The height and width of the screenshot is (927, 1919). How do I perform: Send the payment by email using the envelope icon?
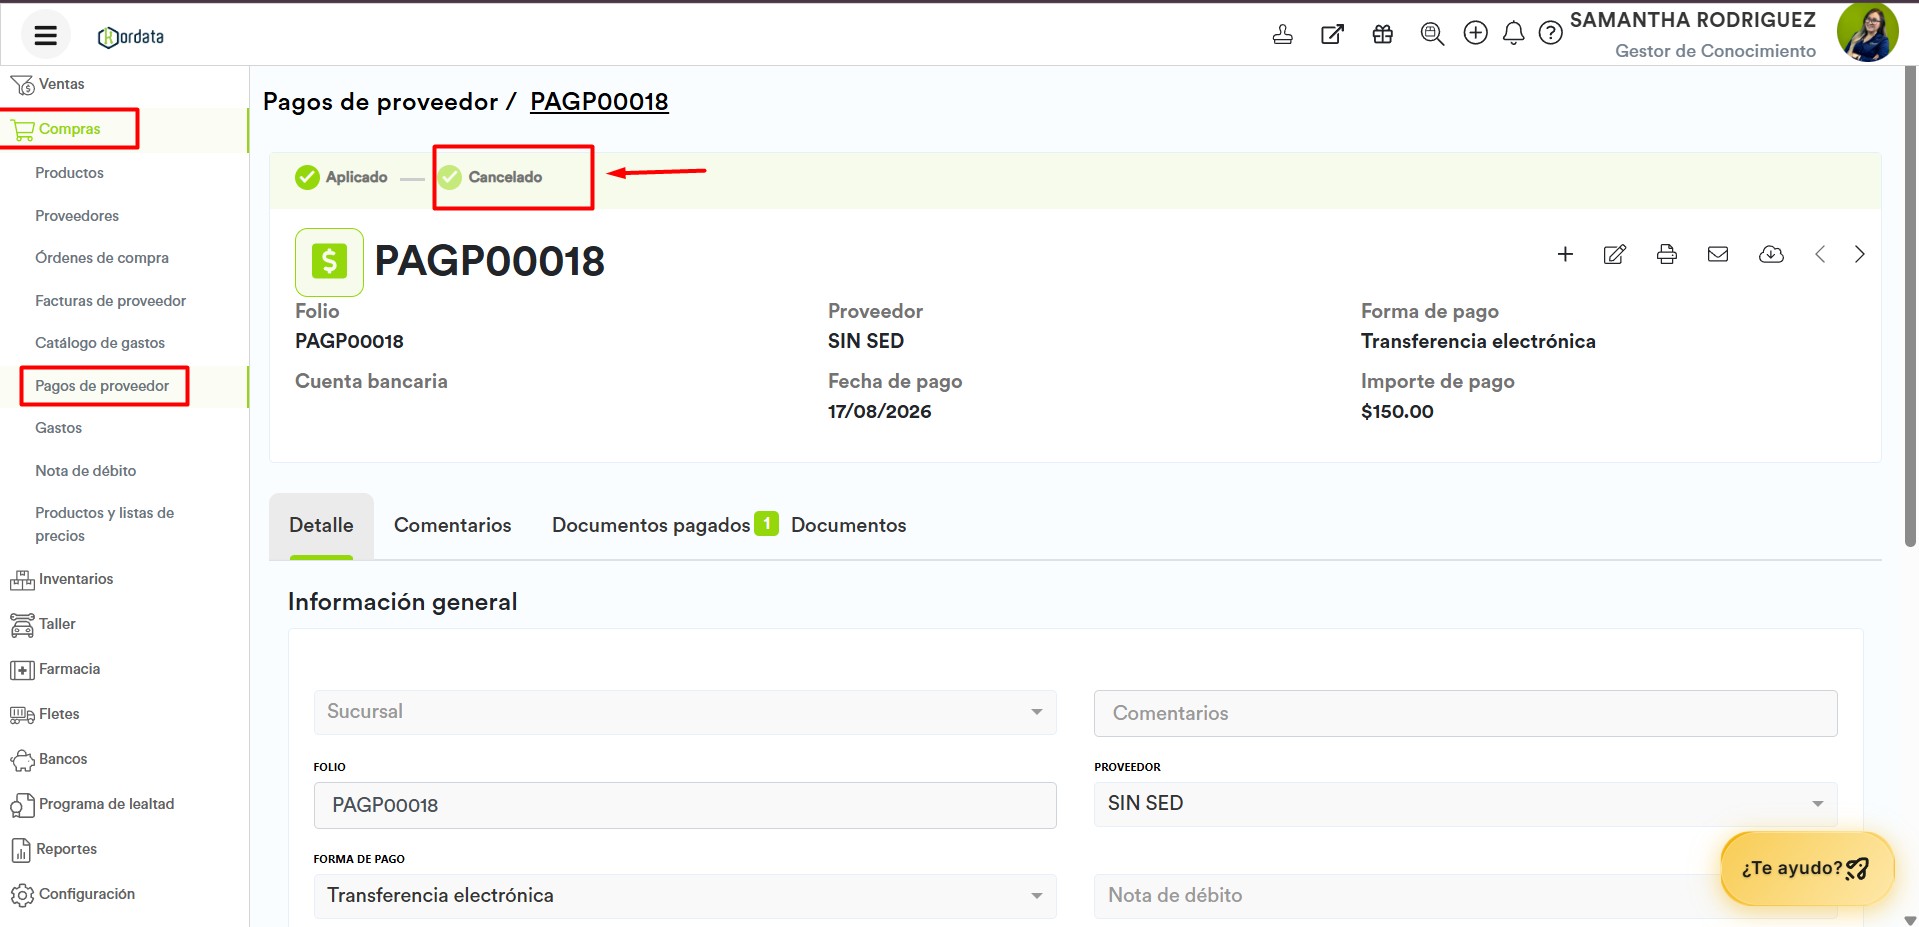coord(1718,254)
